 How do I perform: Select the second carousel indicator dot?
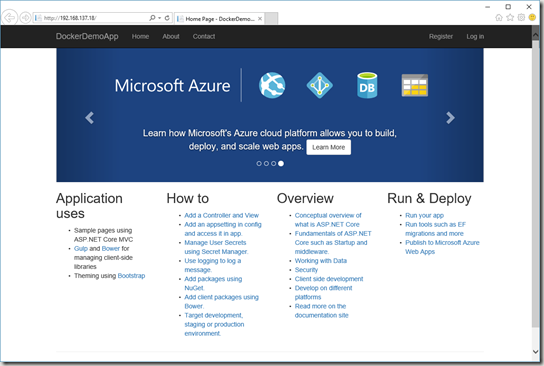point(266,163)
